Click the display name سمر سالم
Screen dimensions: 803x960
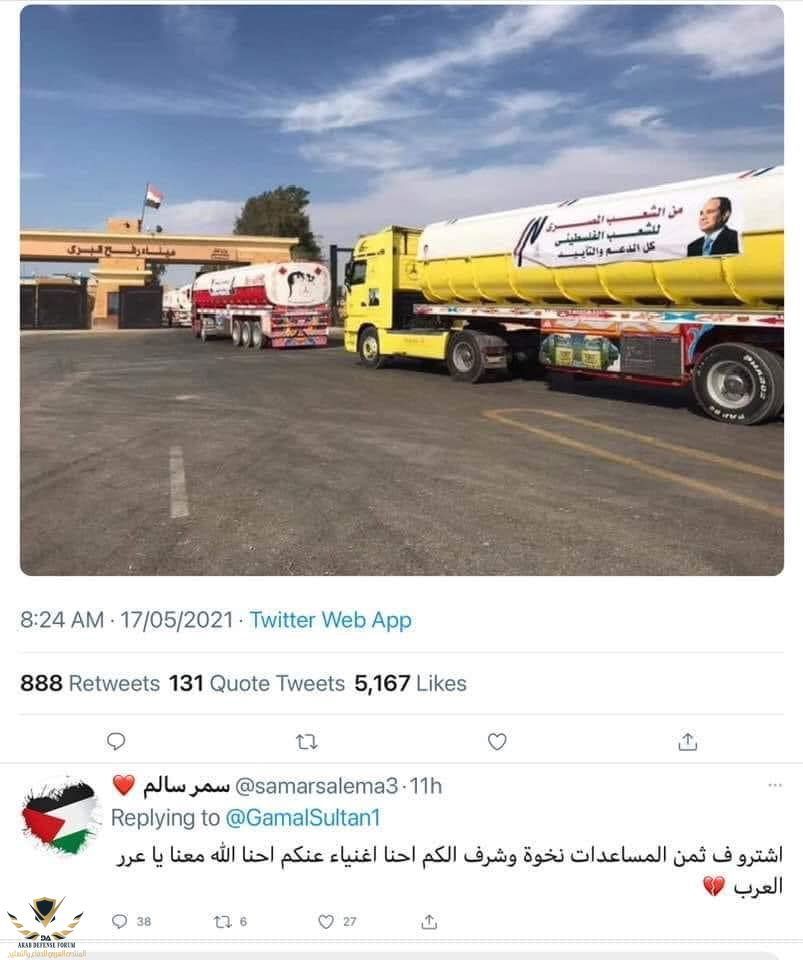tap(187, 786)
